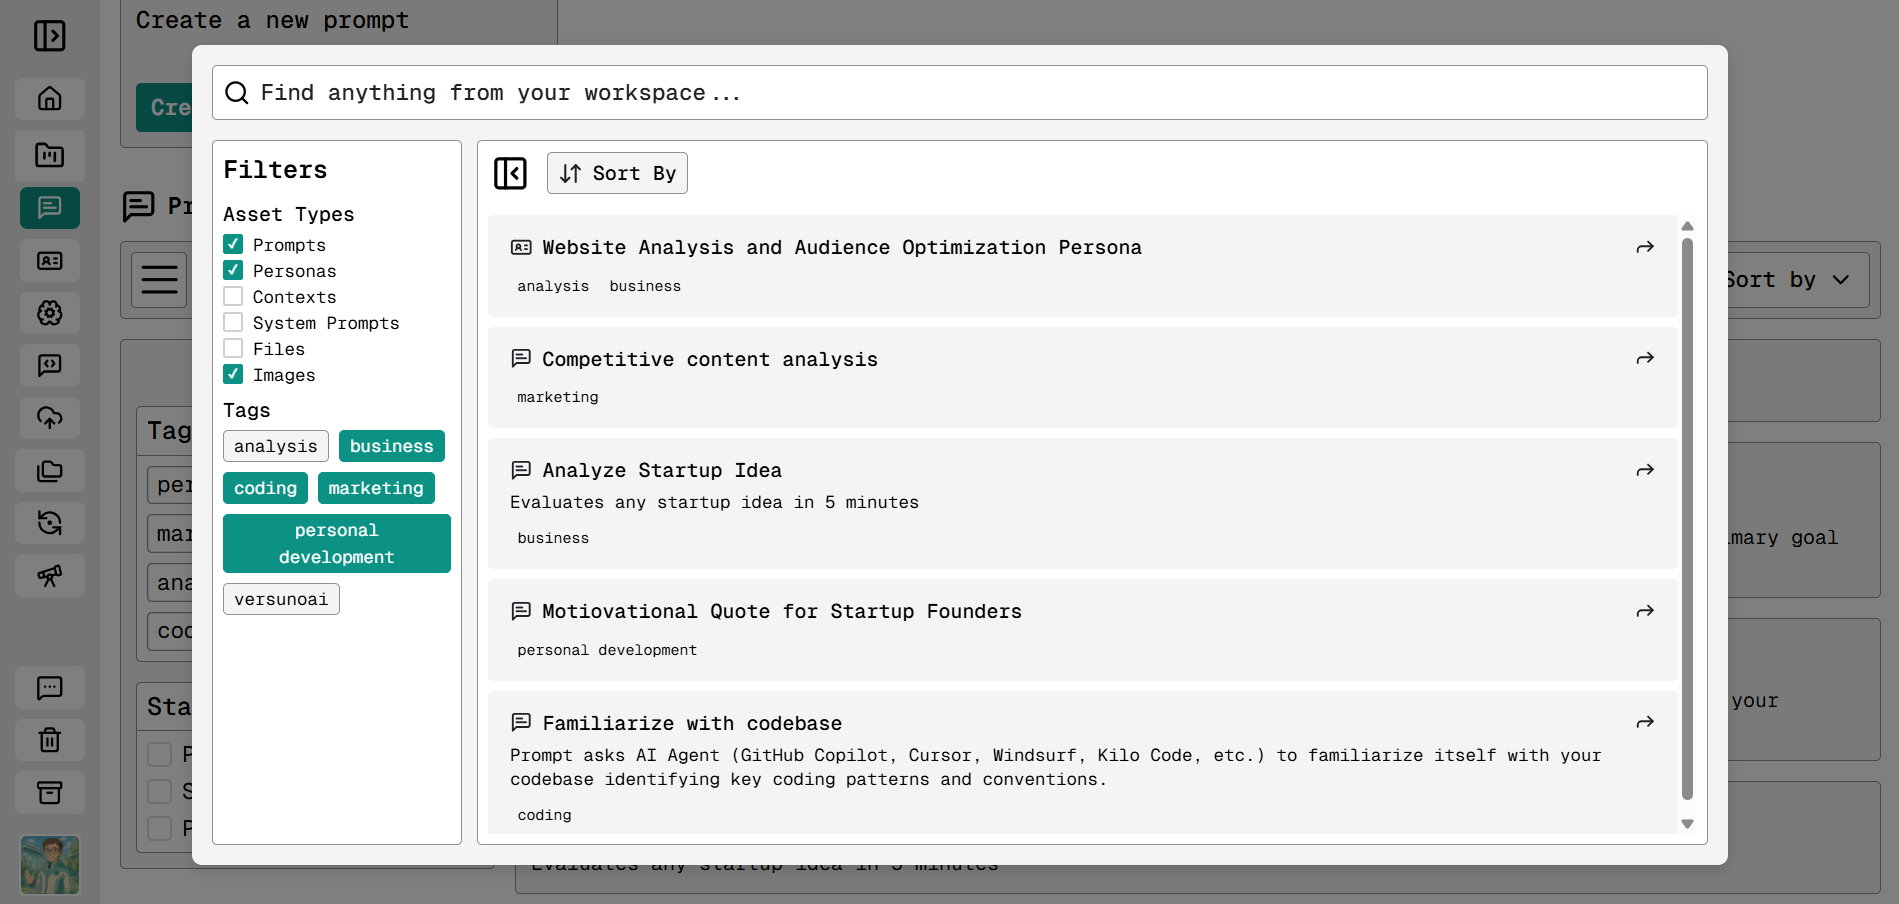Viewport: 1899px width, 904px height.
Task: Enable the Contexts asset type filter
Action: click(x=233, y=295)
